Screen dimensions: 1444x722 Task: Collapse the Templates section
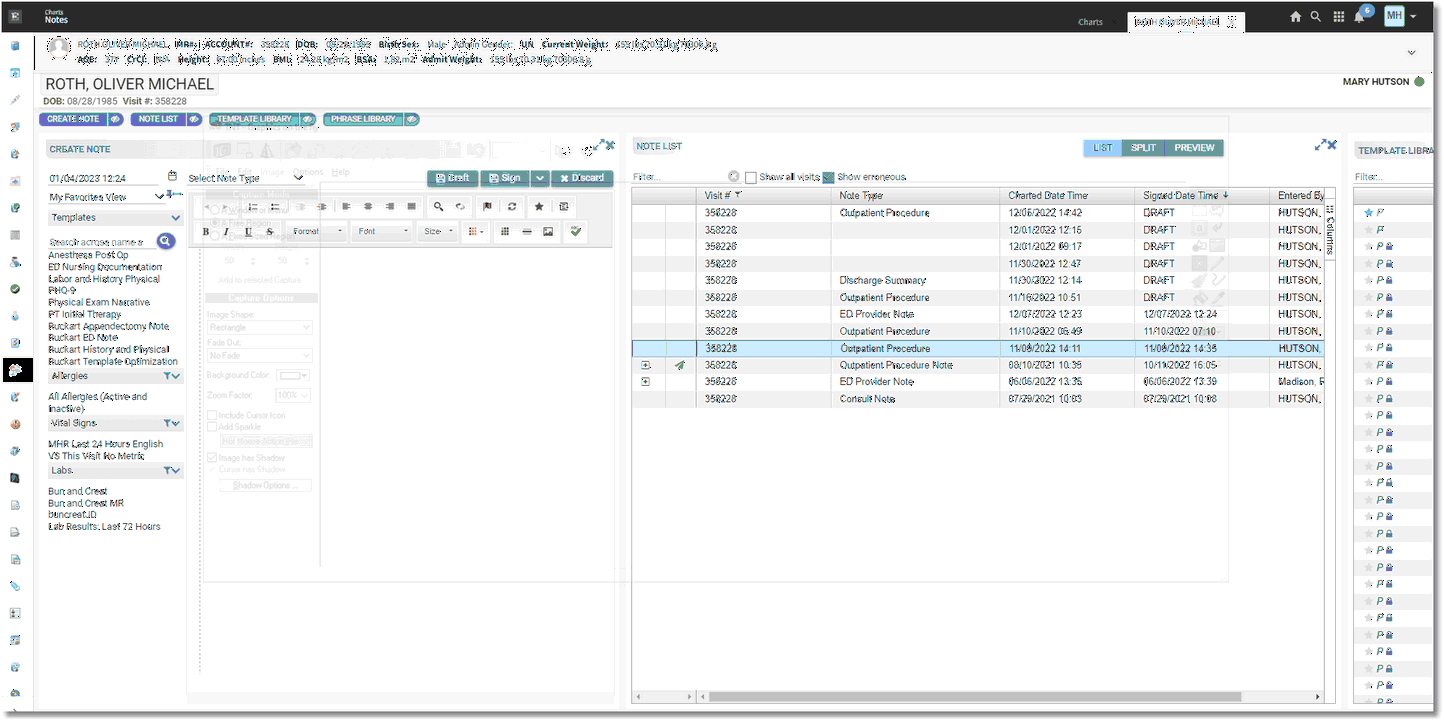click(x=176, y=217)
